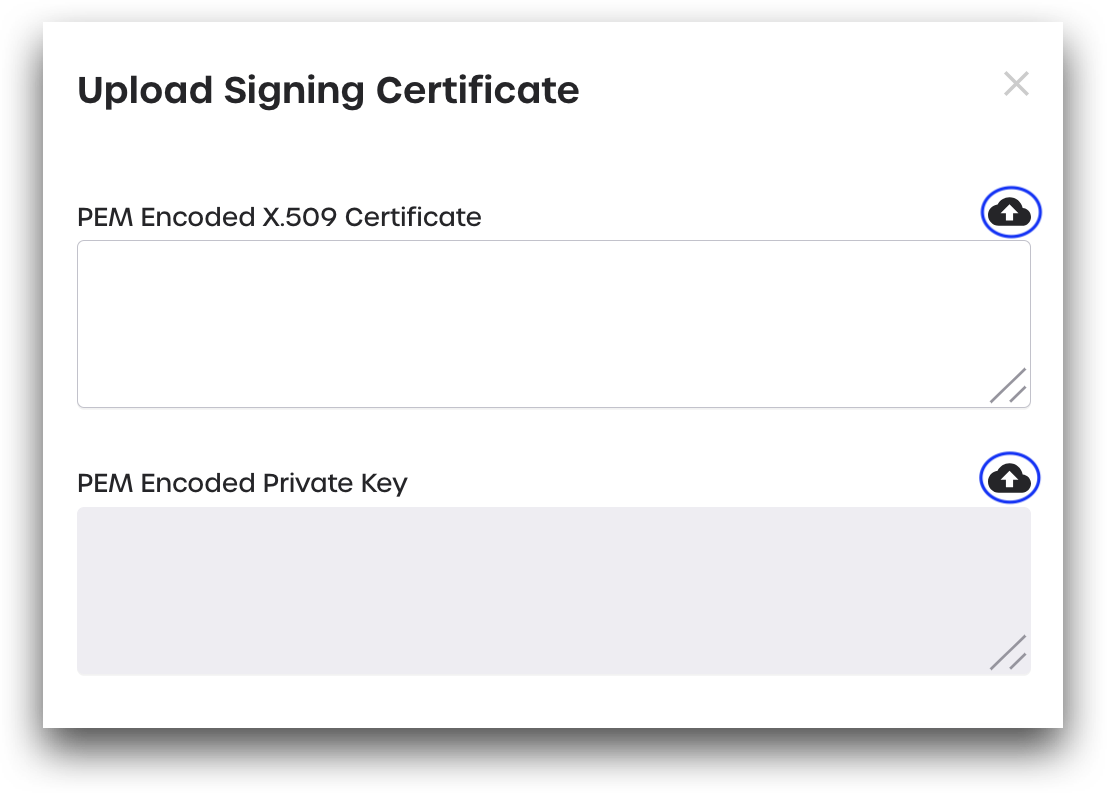Click the resize handle of the private key textarea
Screen dimensions: 1107x793
click(1009, 653)
